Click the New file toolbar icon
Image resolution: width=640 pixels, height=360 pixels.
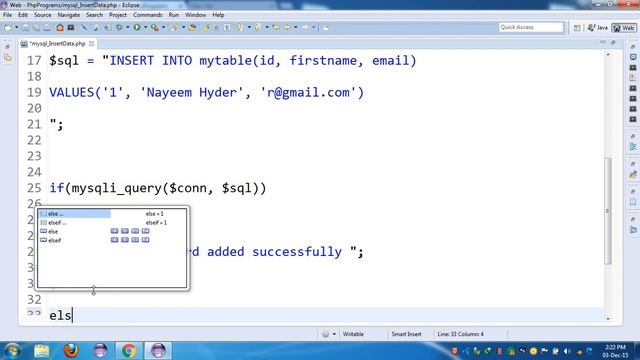[8, 27]
